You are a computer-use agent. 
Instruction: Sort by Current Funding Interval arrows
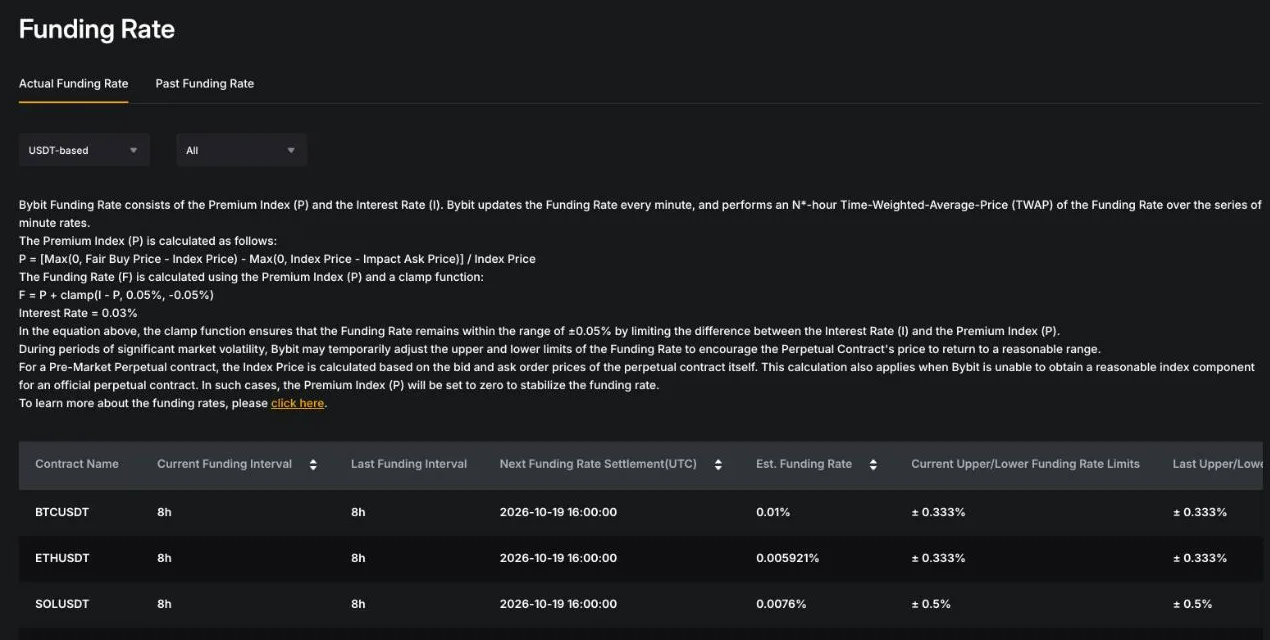click(313, 464)
